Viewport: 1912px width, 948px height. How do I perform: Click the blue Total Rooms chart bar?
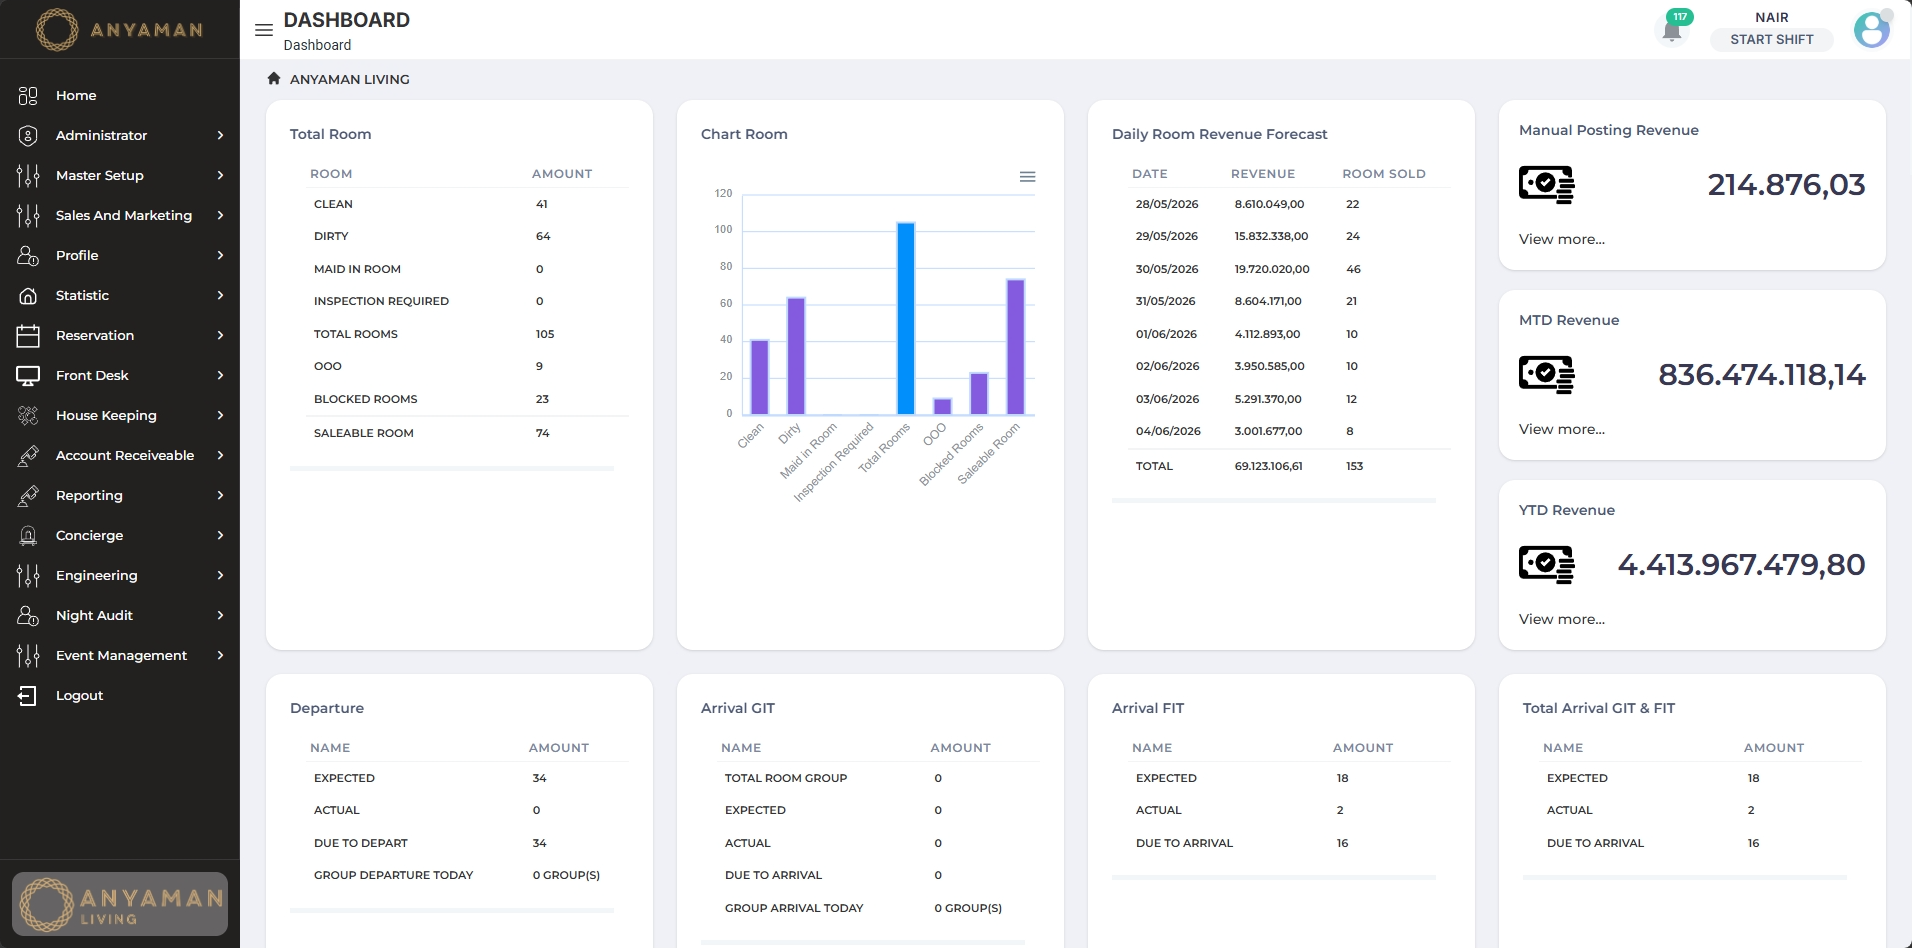tap(905, 318)
